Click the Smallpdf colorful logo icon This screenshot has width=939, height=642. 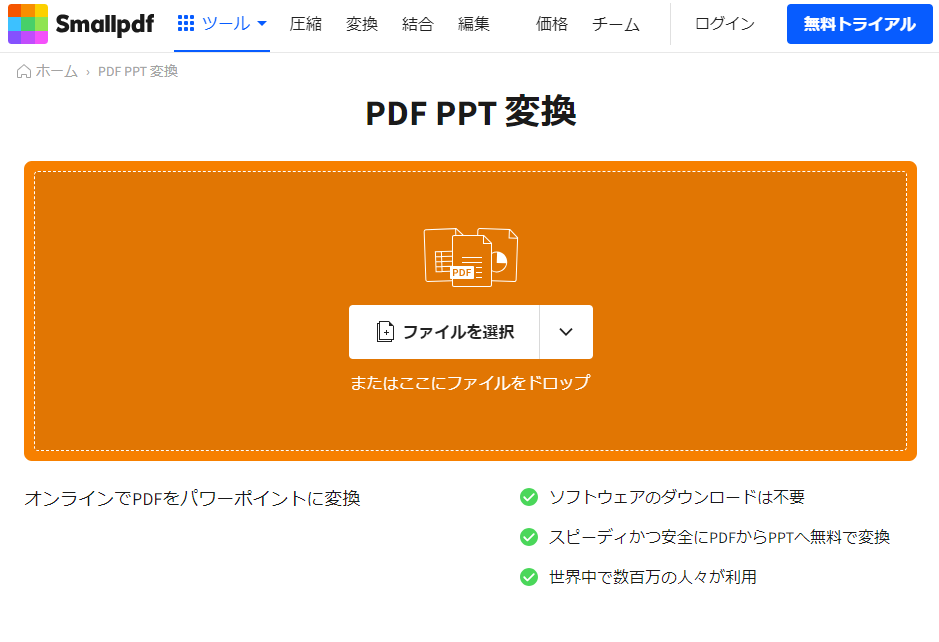coord(28,24)
